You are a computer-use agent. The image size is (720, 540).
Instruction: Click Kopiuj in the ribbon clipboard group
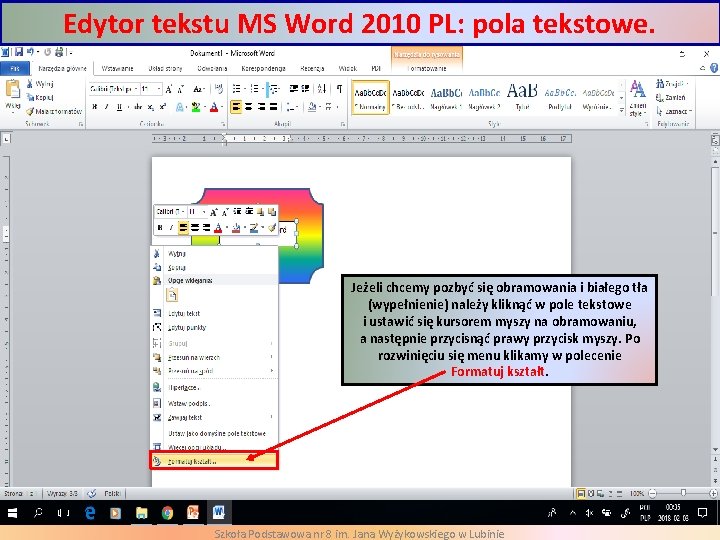pos(40,97)
